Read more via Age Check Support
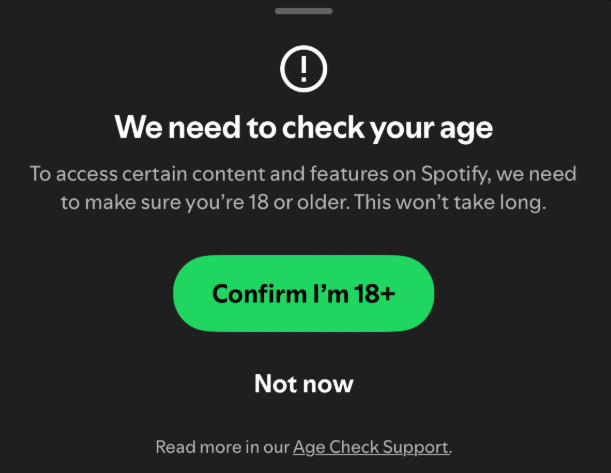The width and height of the screenshot is (611, 473). click(371, 447)
